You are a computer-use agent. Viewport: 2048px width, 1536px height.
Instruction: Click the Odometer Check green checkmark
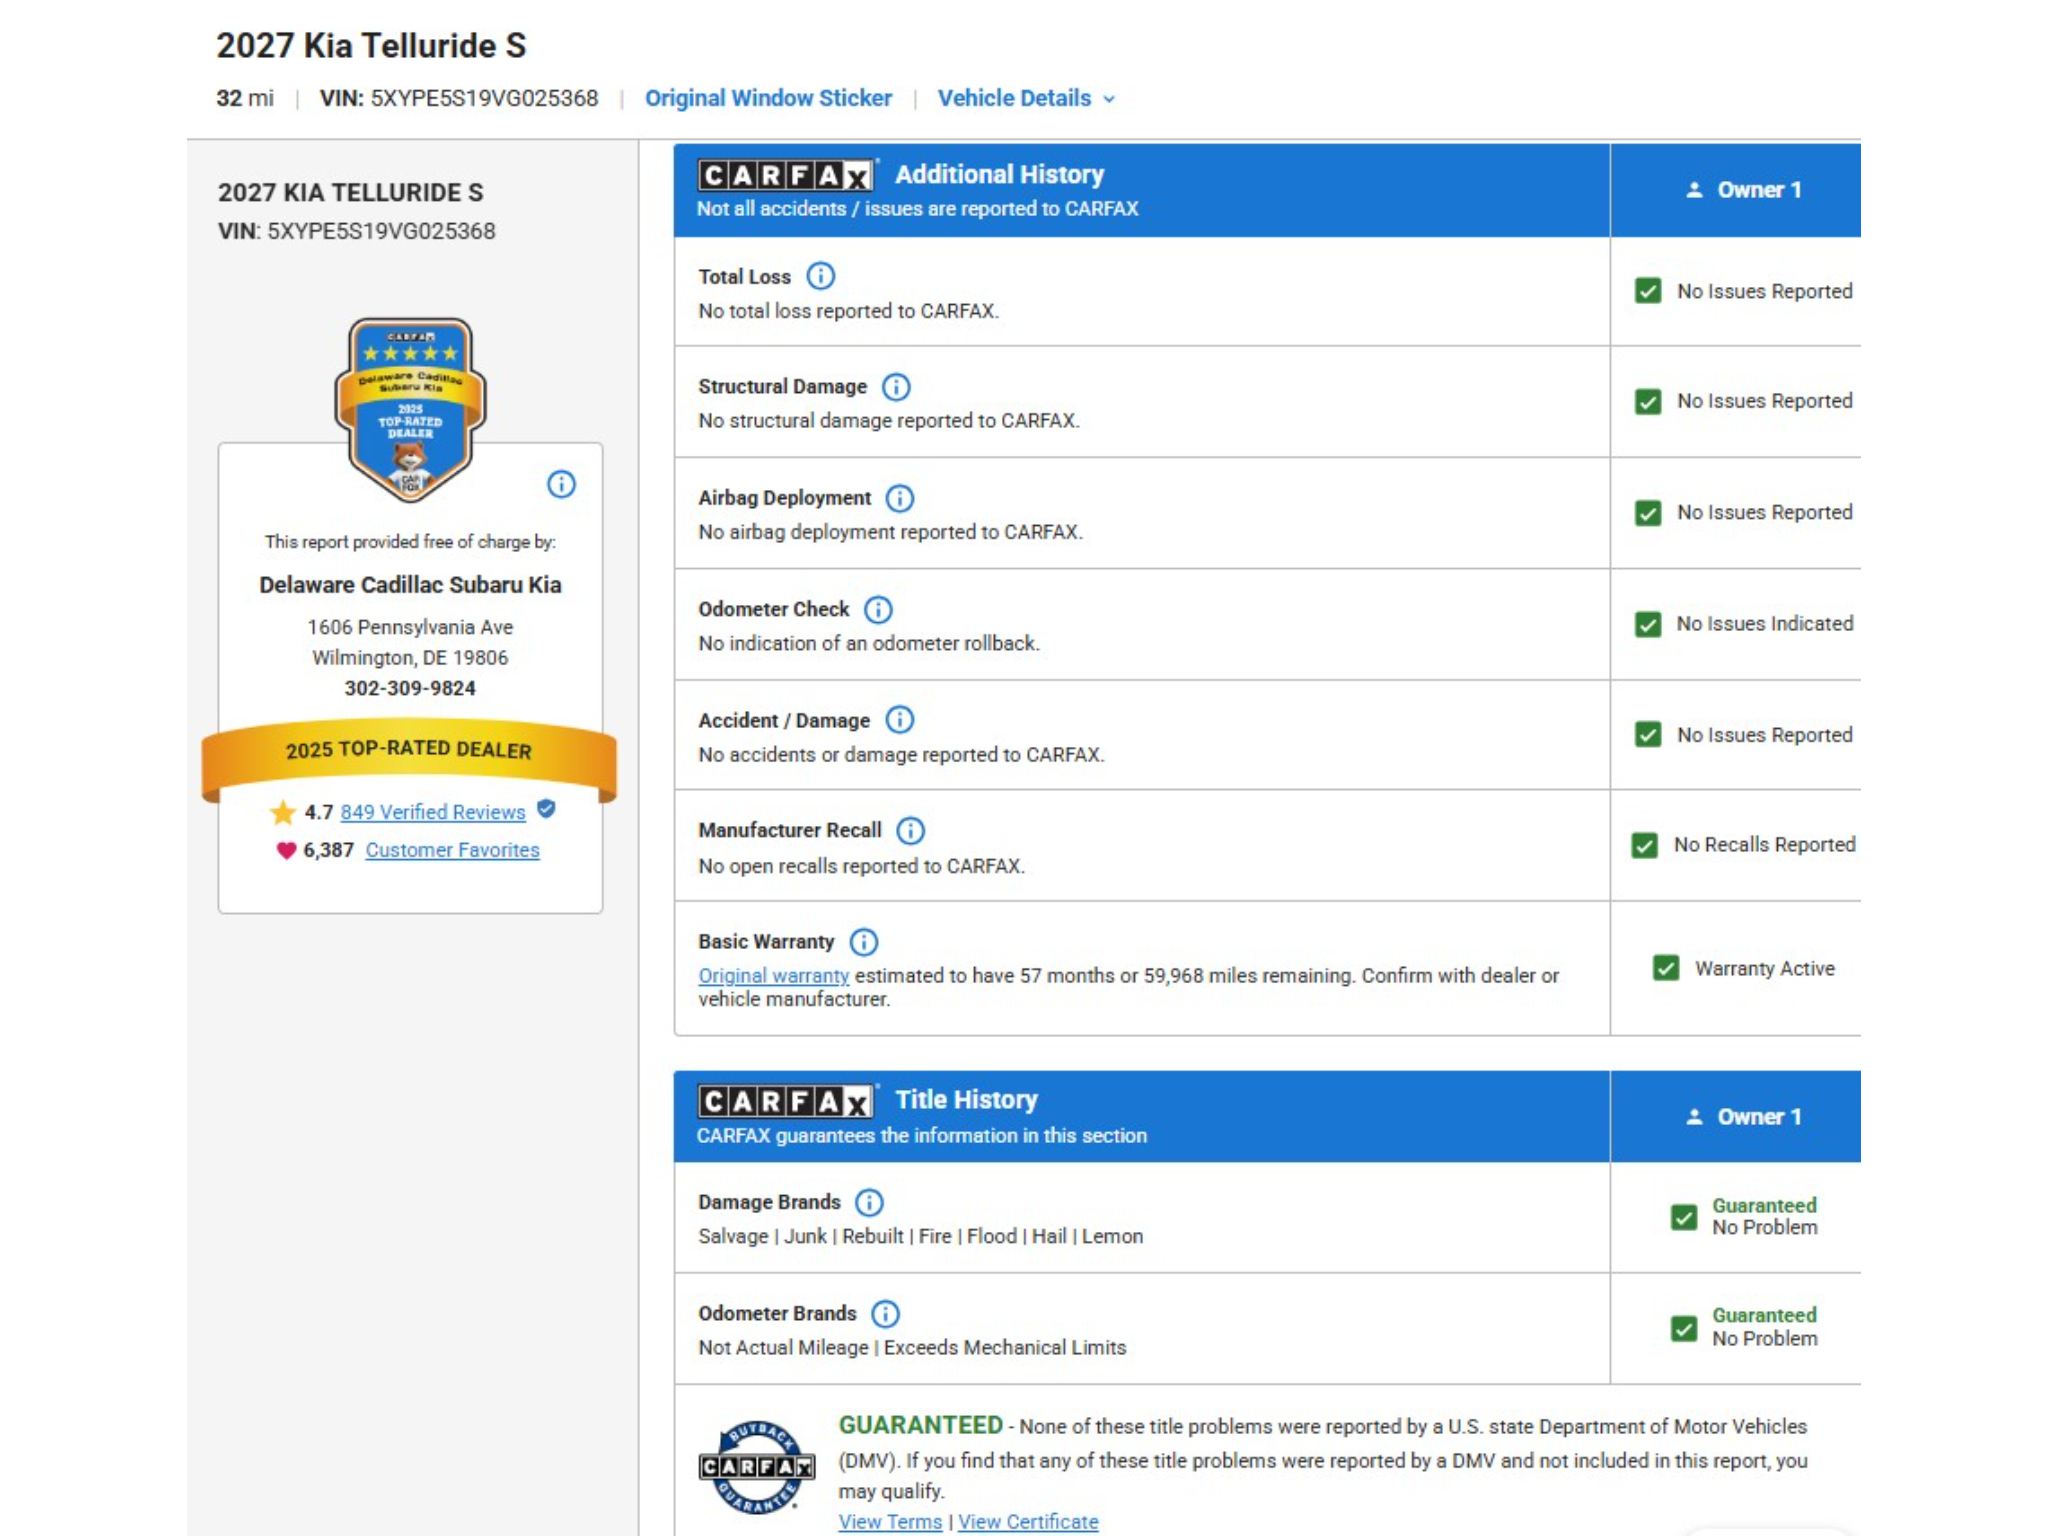[x=1648, y=624]
